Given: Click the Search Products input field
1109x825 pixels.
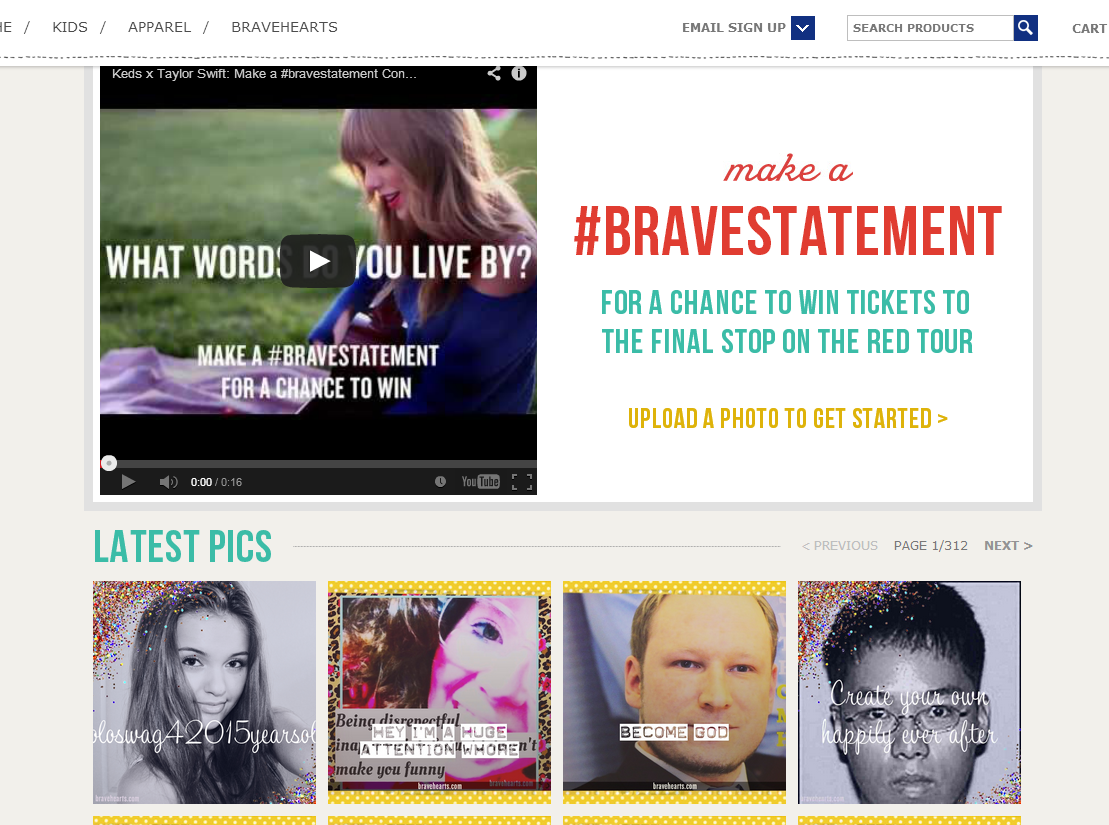Looking at the screenshot, I should point(930,28).
